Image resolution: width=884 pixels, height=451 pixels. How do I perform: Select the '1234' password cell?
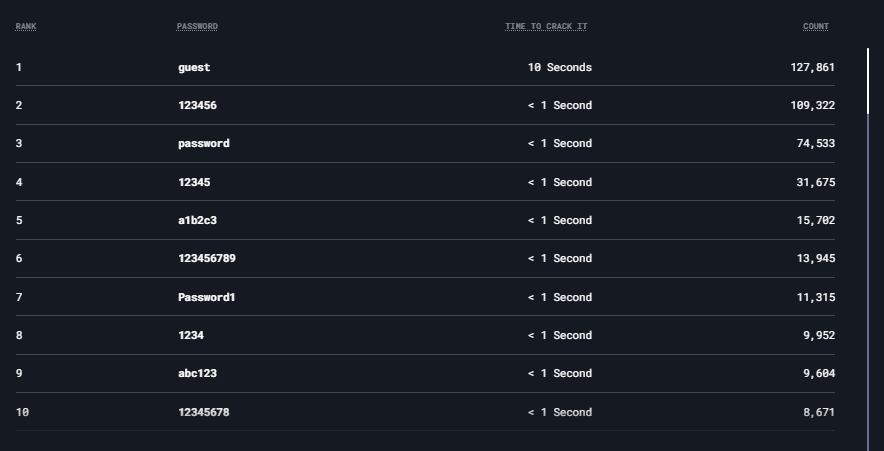coord(191,335)
